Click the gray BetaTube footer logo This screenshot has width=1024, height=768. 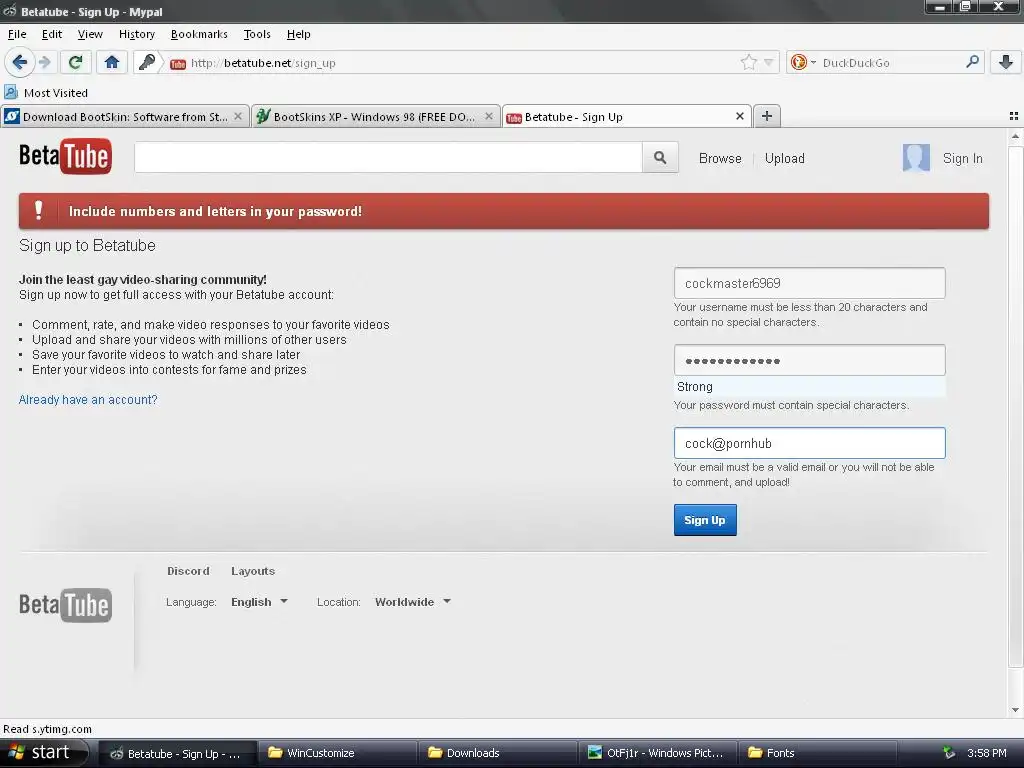point(65,605)
